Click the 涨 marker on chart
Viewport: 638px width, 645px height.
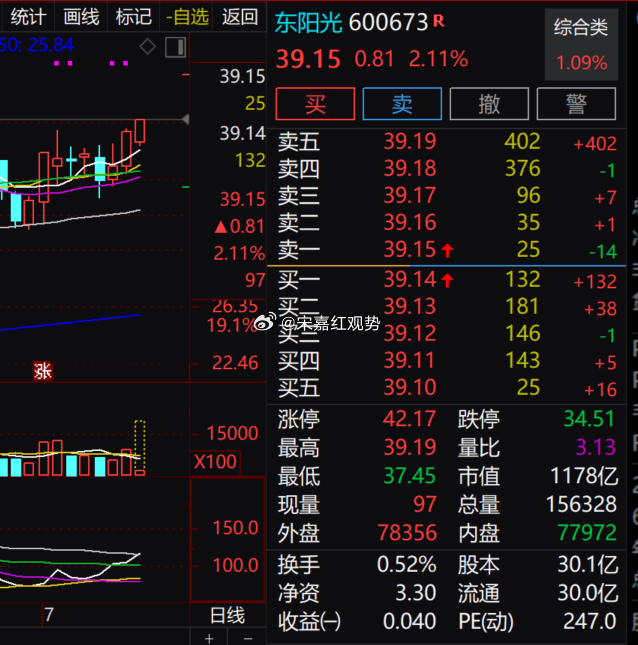(x=43, y=371)
